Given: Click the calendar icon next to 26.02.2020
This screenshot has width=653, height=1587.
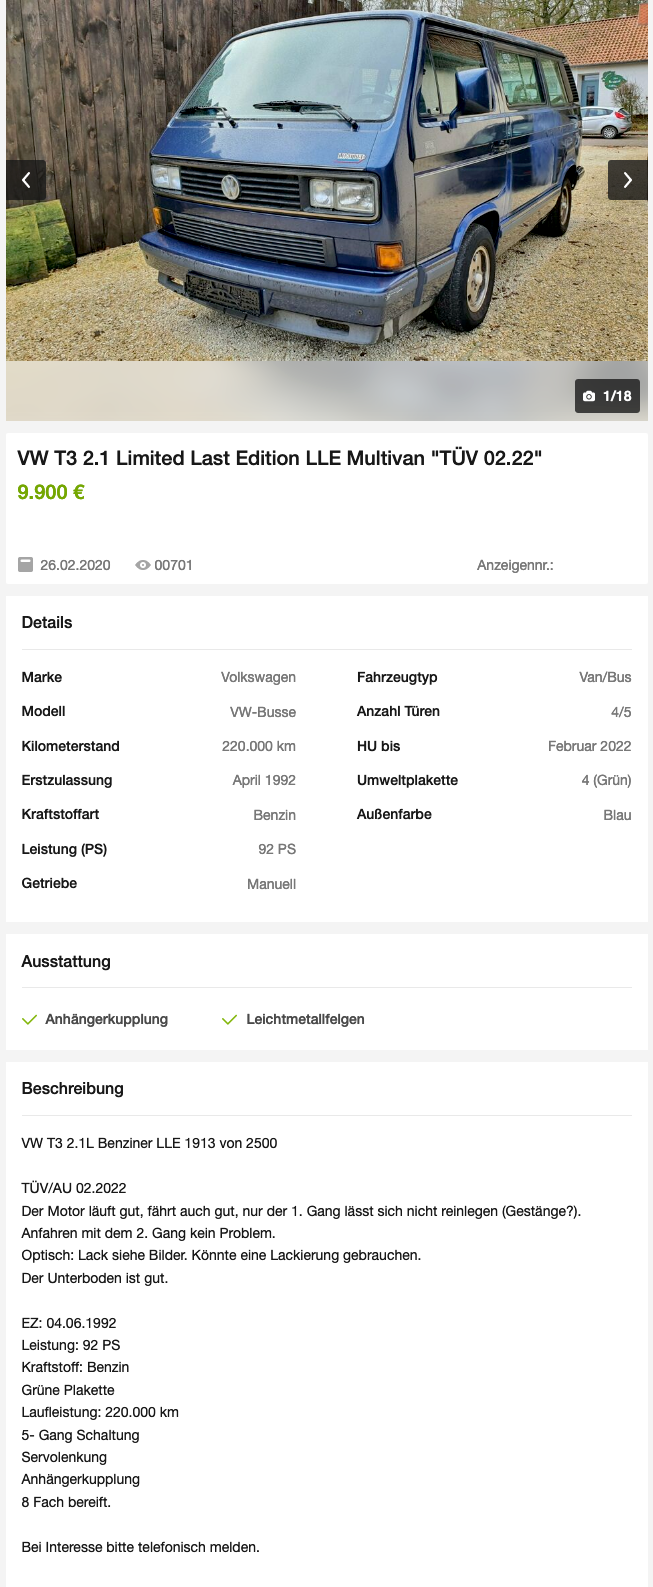Looking at the screenshot, I should (x=26, y=565).
